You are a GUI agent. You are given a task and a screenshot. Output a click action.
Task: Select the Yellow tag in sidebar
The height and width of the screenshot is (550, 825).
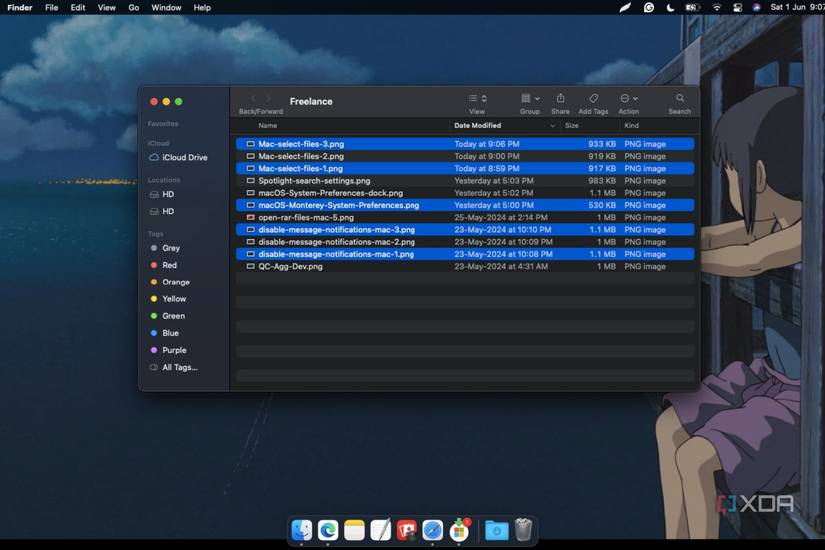(168, 299)
